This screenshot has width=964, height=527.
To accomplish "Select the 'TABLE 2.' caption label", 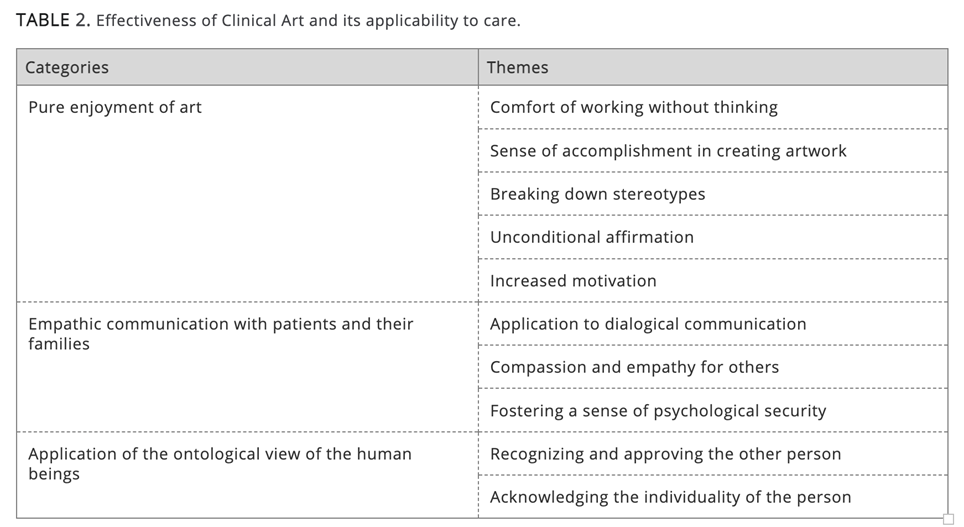I will (53, 20).
